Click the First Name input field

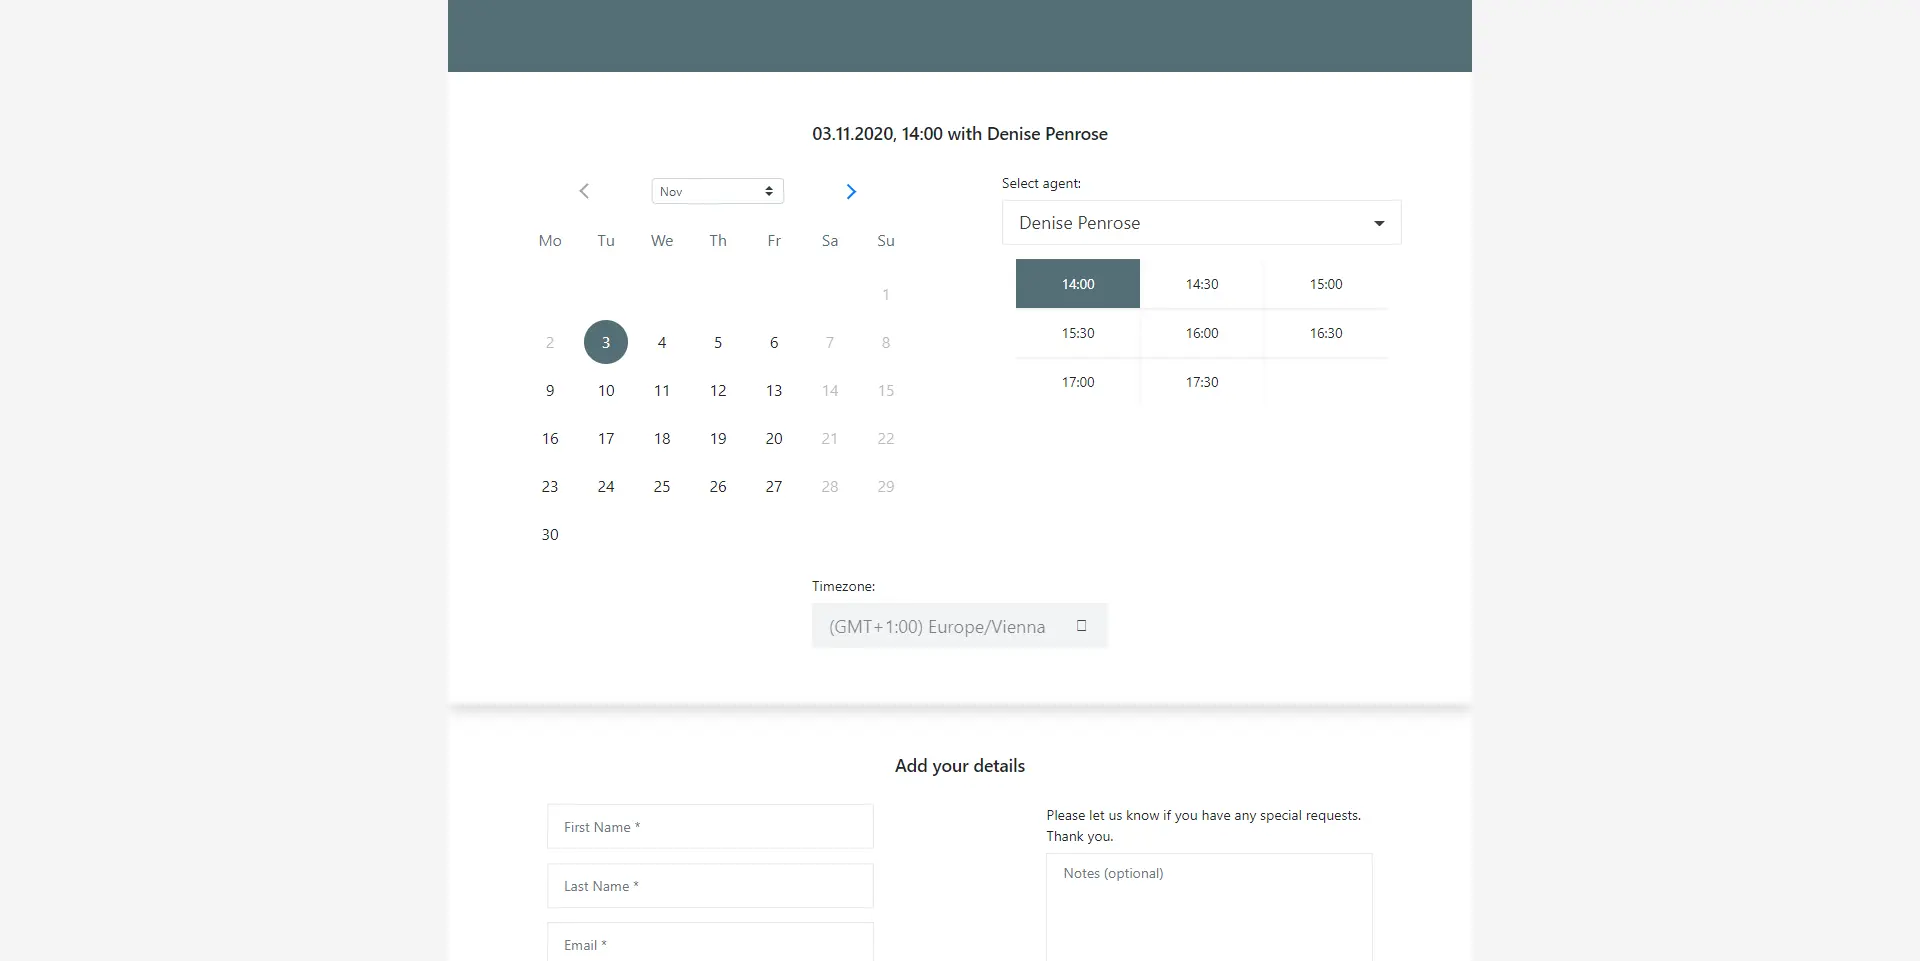coord(710,827)
